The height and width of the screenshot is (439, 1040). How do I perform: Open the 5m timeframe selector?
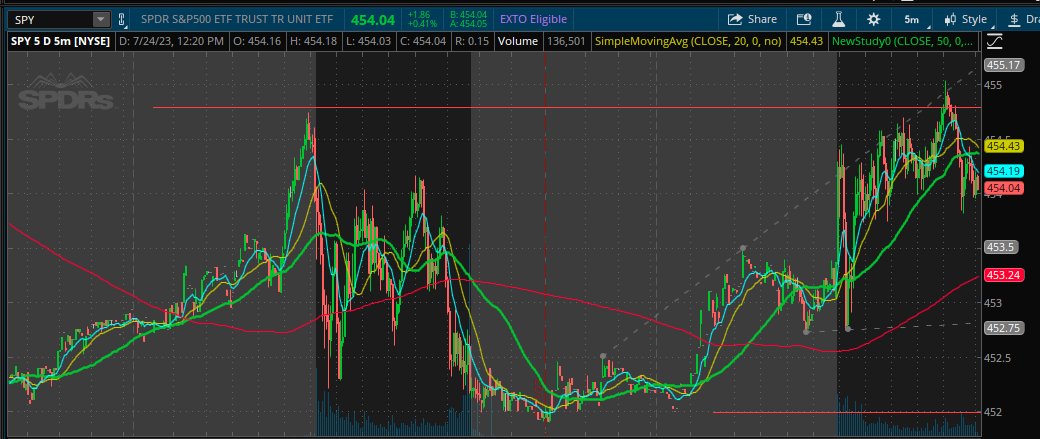tap(912, 20)
